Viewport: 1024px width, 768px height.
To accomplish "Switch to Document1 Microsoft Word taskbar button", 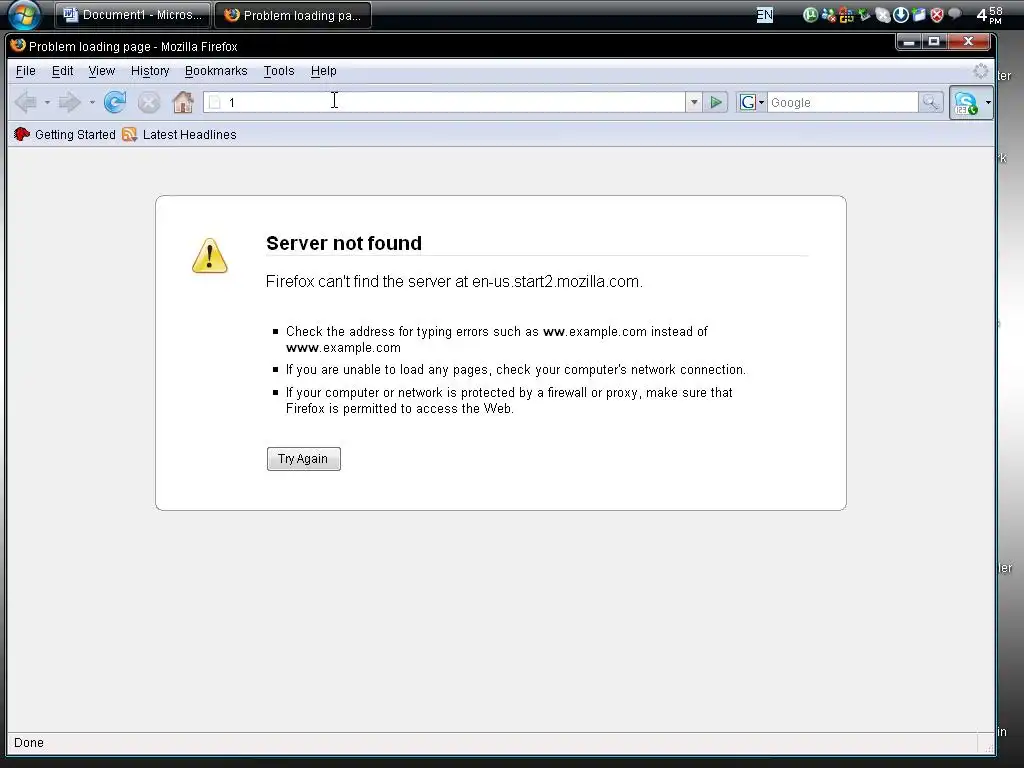I will pos(133,15).
